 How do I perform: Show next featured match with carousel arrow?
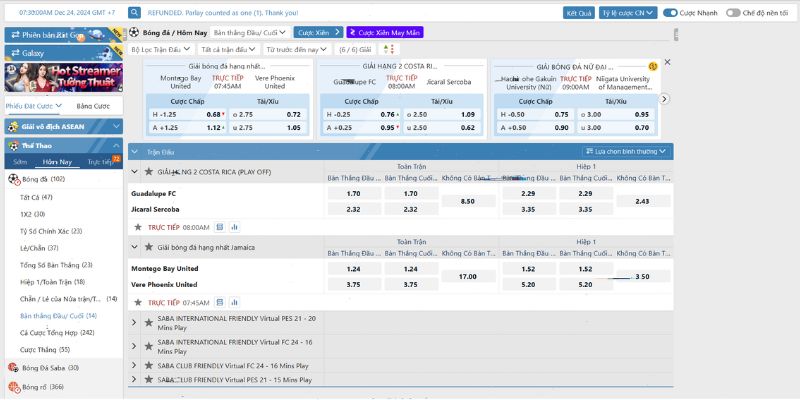click(x=664, y=99)
